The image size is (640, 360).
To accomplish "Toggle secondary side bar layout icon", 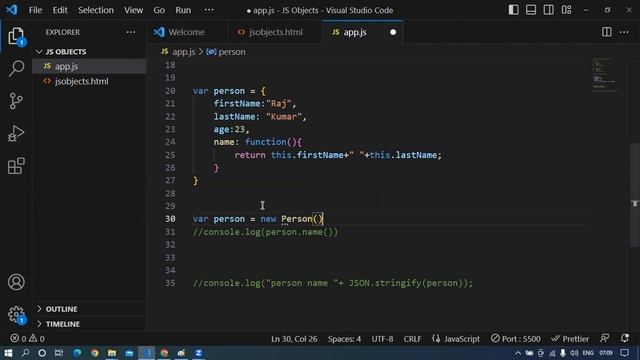I will pyautogui.click(x=549, y=10).
